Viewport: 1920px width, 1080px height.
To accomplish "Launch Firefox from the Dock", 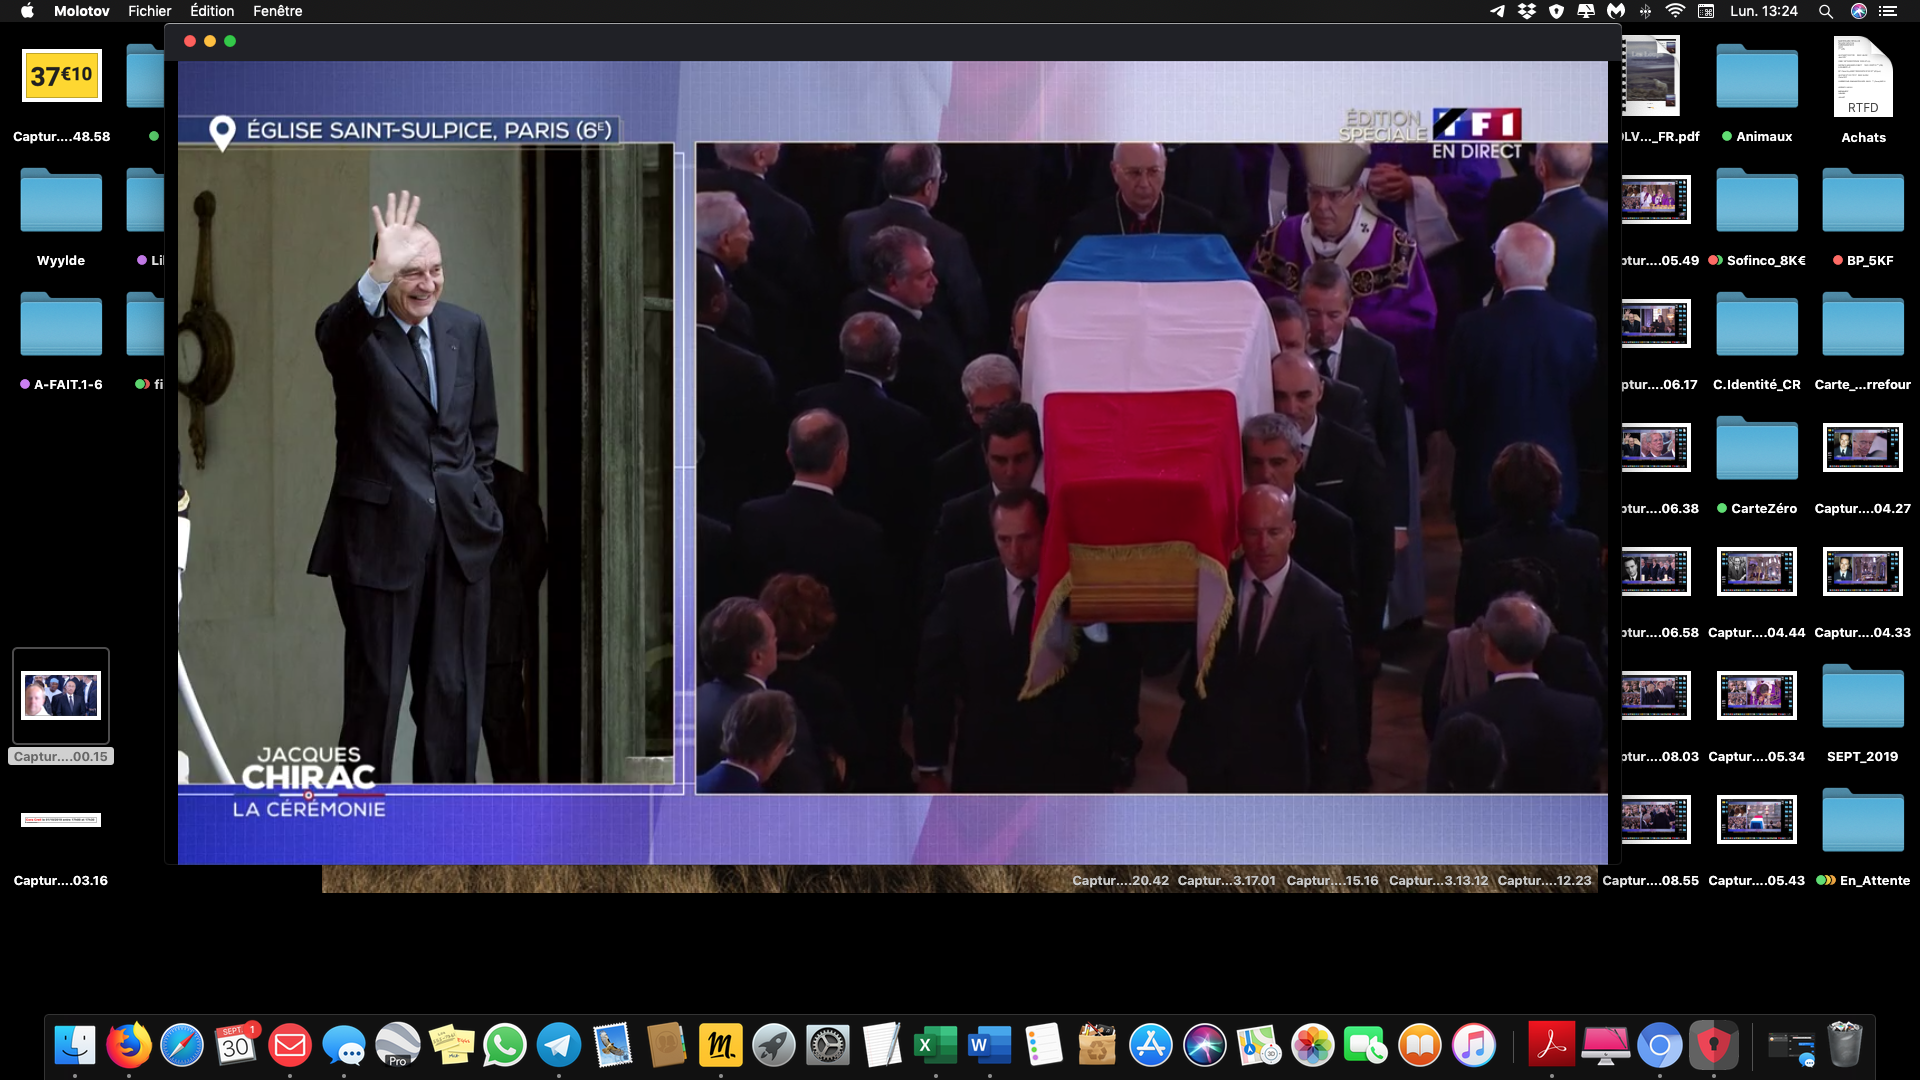I will click(128, 1046).
